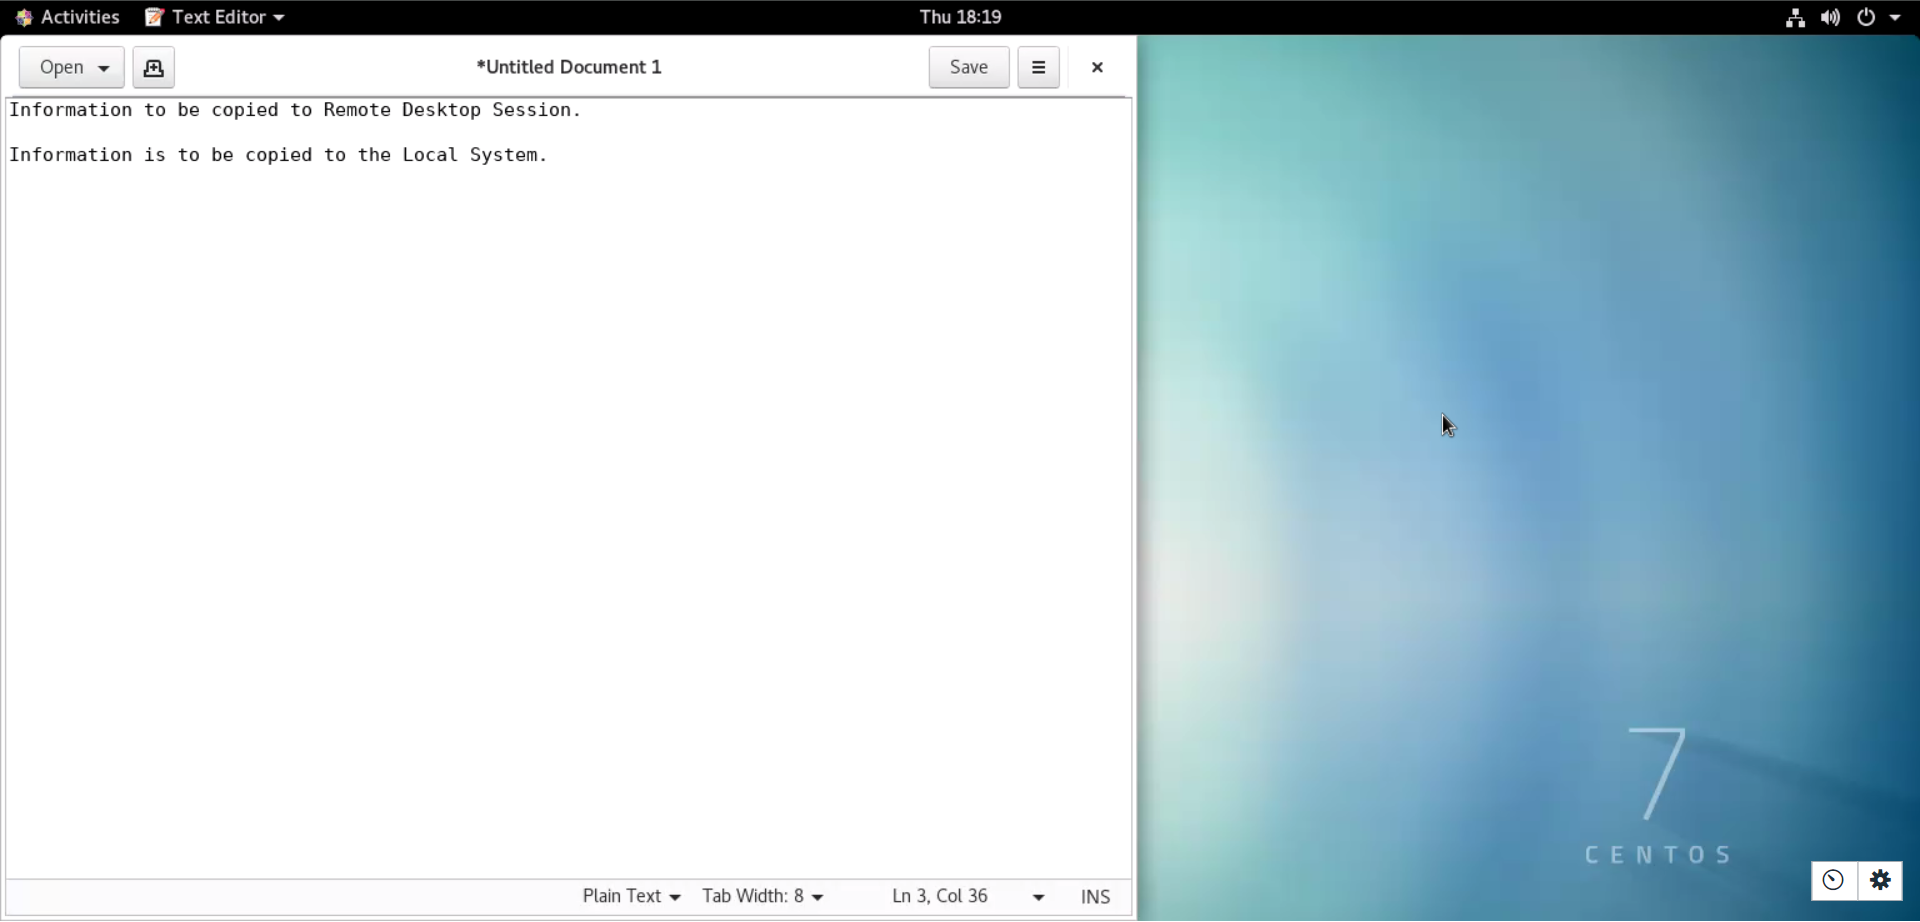This screenshot has width=1920, height=922.
Task: Open the Tab Width: 8 dropdown
Action: point(762,896)
